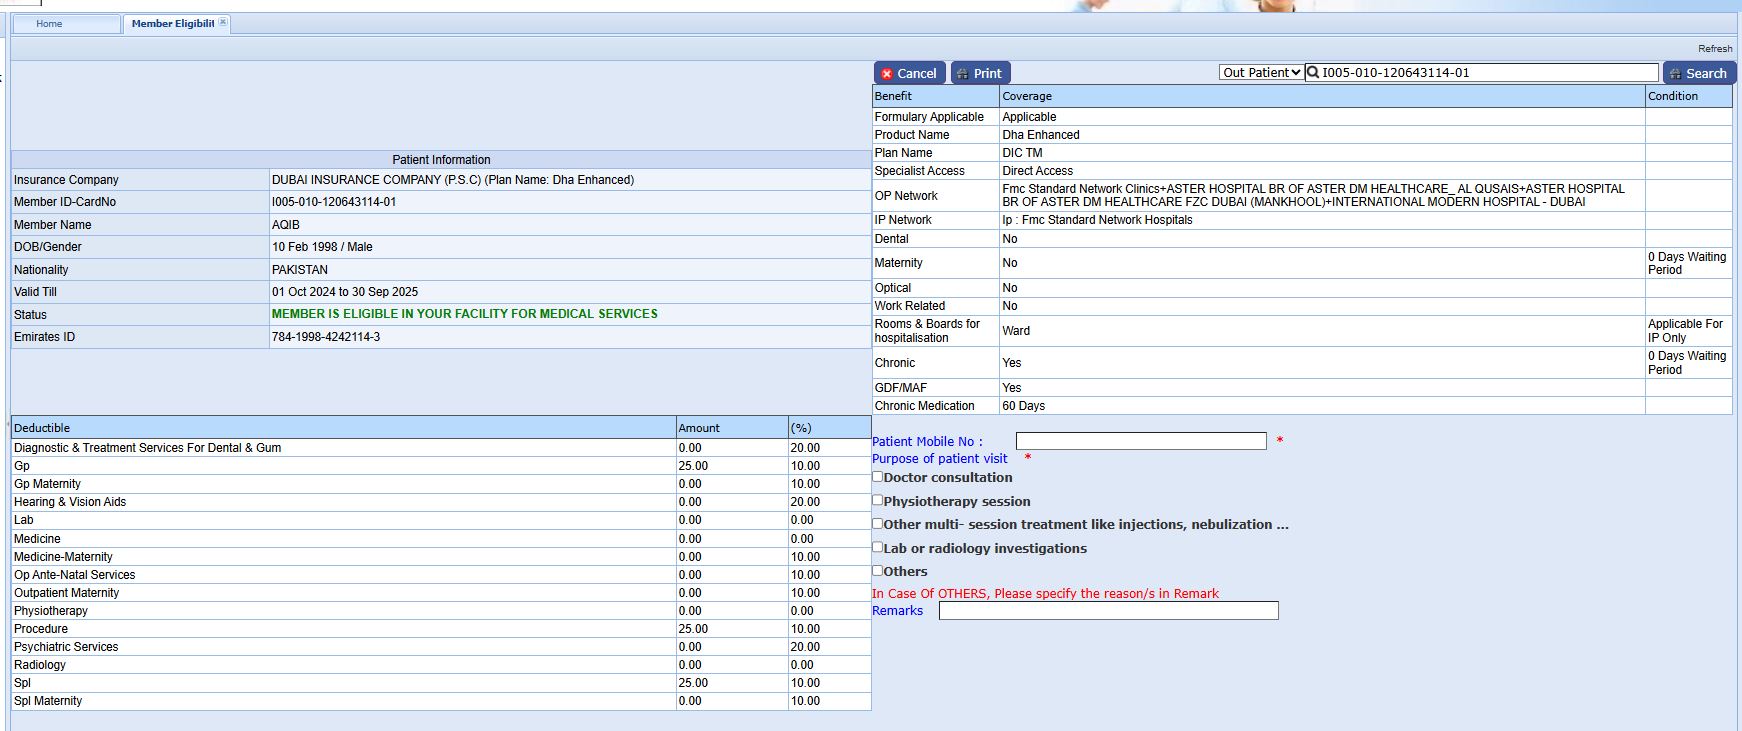Open the Out Patient dropdown
This screenshot has width=1742, height=731.
[1261, 72]
